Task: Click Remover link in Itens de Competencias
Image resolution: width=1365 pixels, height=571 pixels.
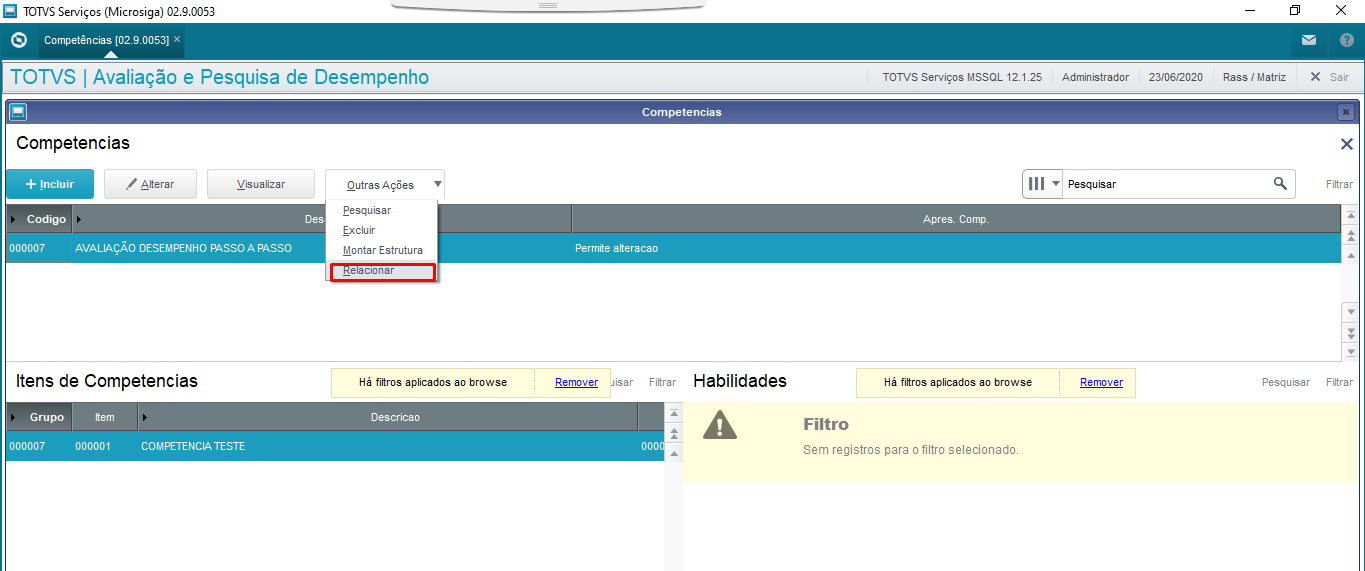Action: click(x=576, y=382)
